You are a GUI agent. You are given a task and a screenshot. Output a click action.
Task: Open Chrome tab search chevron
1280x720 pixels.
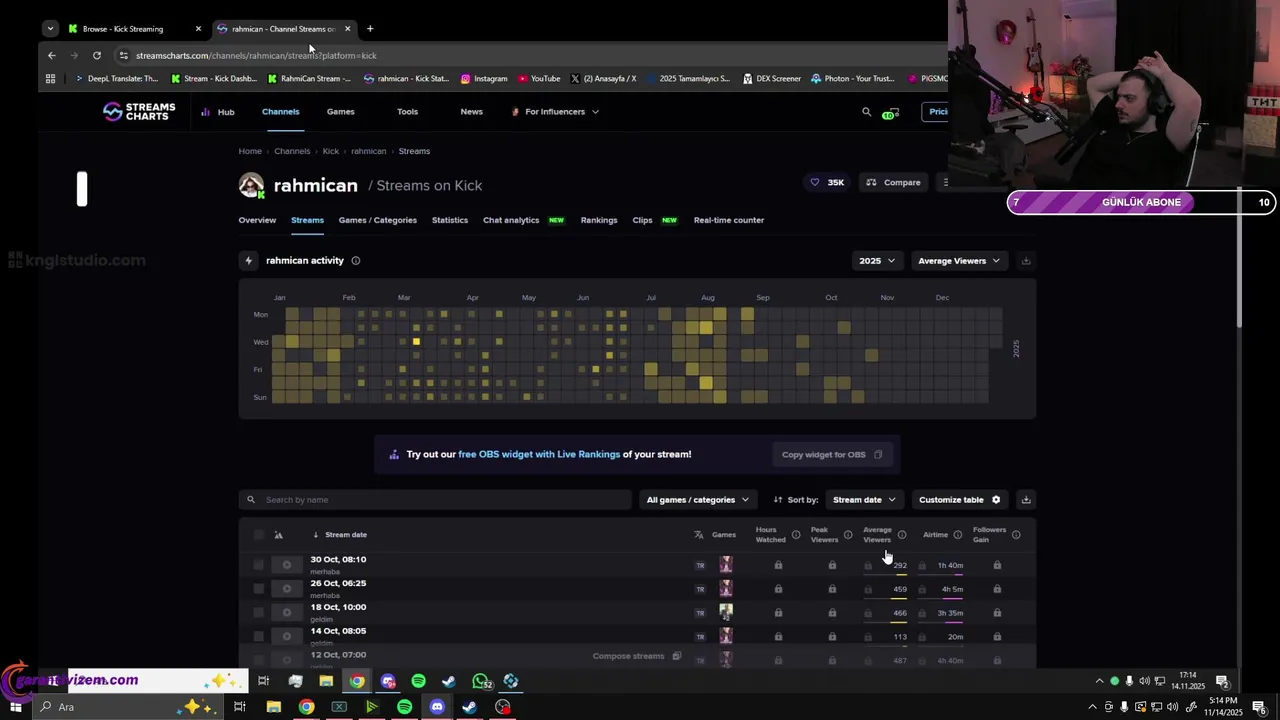[x=50, y=29]
